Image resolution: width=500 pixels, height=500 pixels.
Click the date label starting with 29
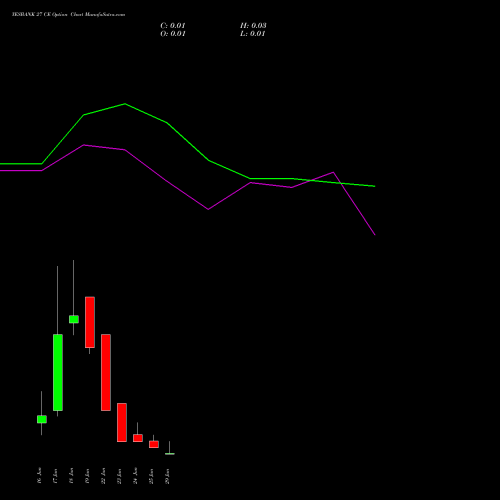point(167,476)
